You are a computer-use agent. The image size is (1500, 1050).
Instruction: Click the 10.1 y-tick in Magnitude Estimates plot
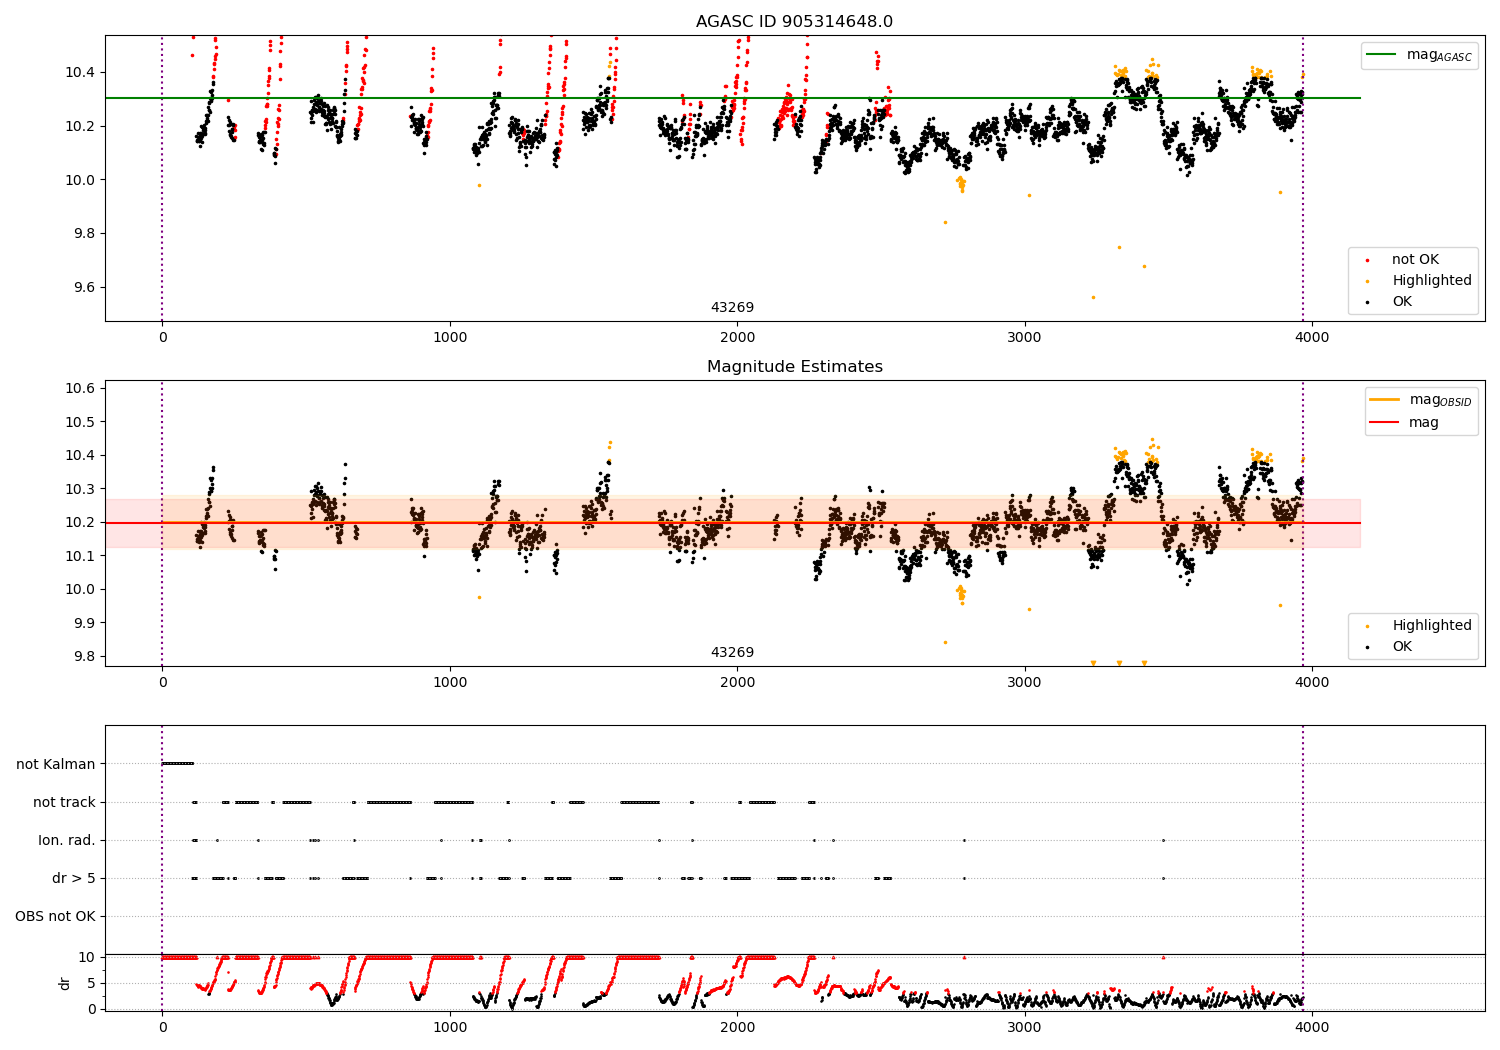[80, 556]
